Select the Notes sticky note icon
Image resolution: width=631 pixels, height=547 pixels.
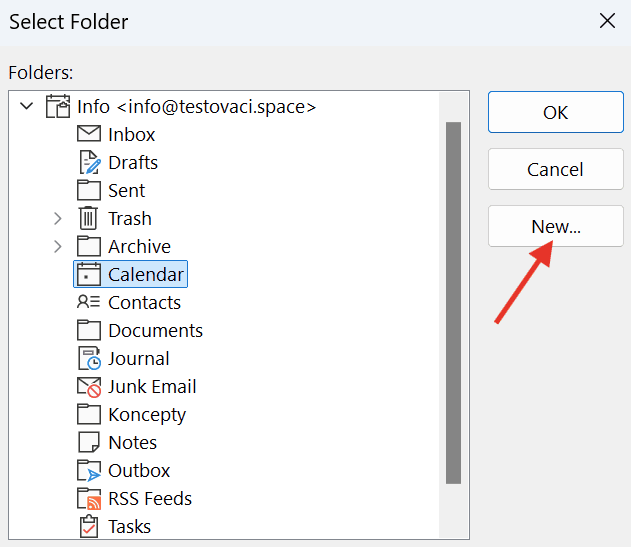89,443
